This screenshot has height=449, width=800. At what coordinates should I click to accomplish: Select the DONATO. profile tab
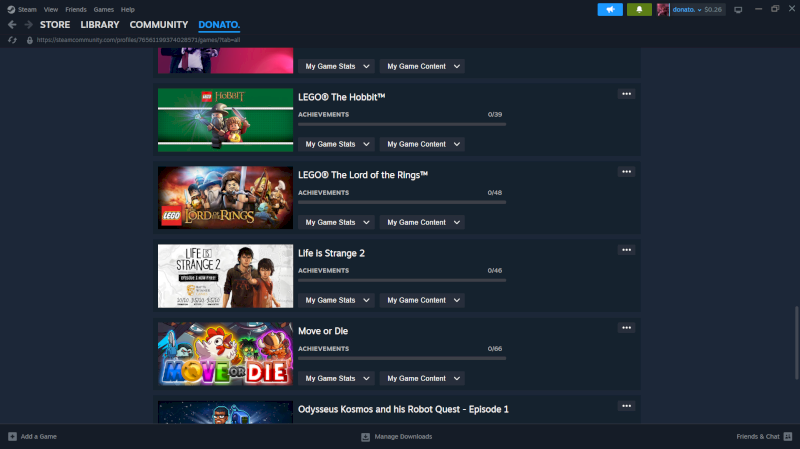tap(219, 24)
